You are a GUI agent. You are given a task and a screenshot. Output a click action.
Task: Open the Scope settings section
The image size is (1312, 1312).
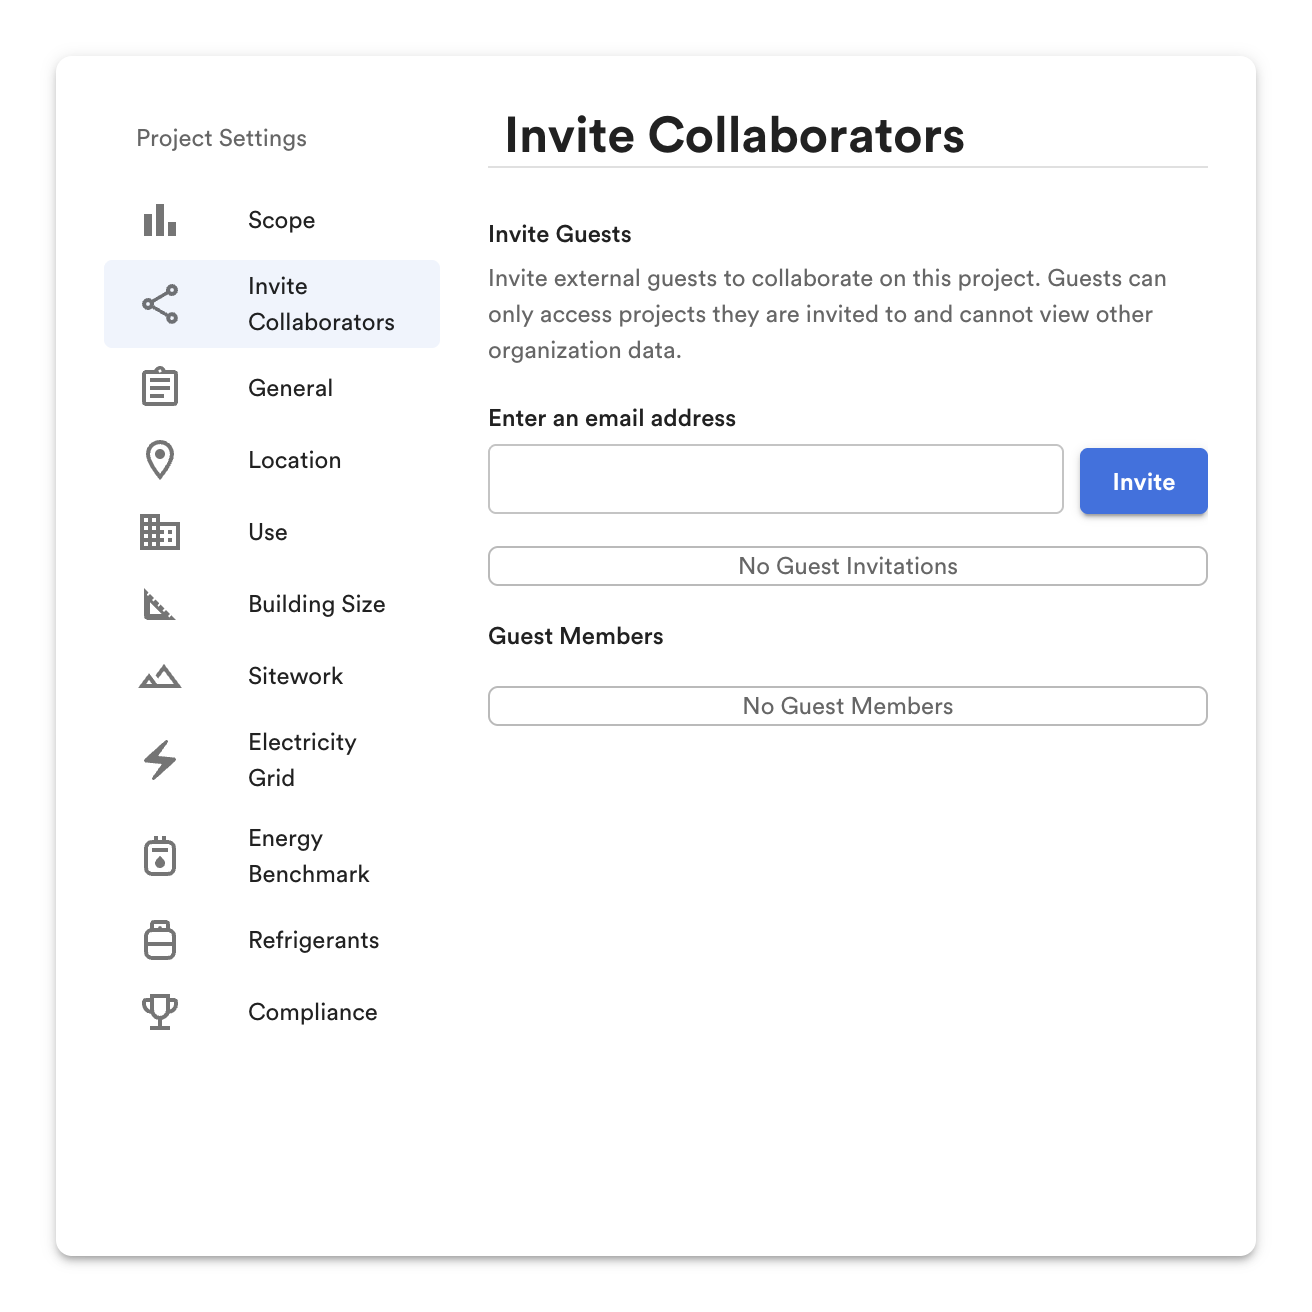272,220
